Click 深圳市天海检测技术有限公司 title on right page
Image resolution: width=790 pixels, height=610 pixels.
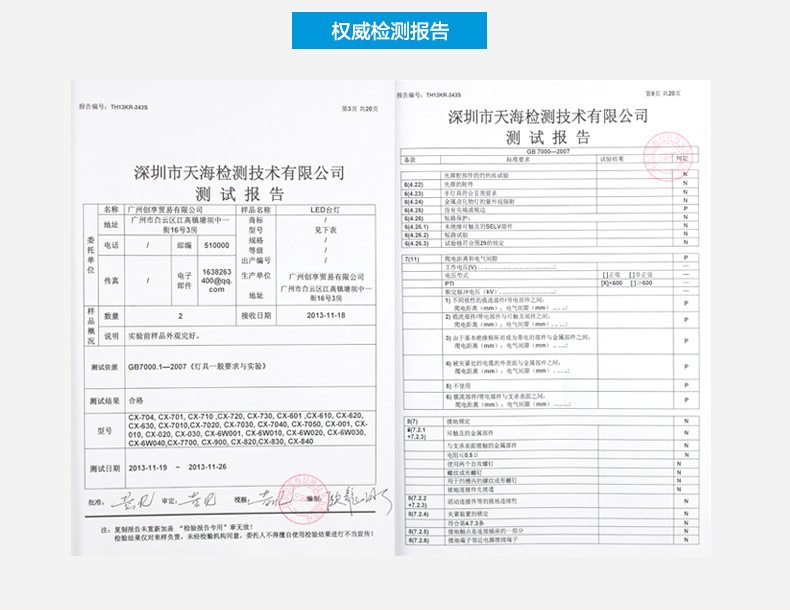(548, 116)
